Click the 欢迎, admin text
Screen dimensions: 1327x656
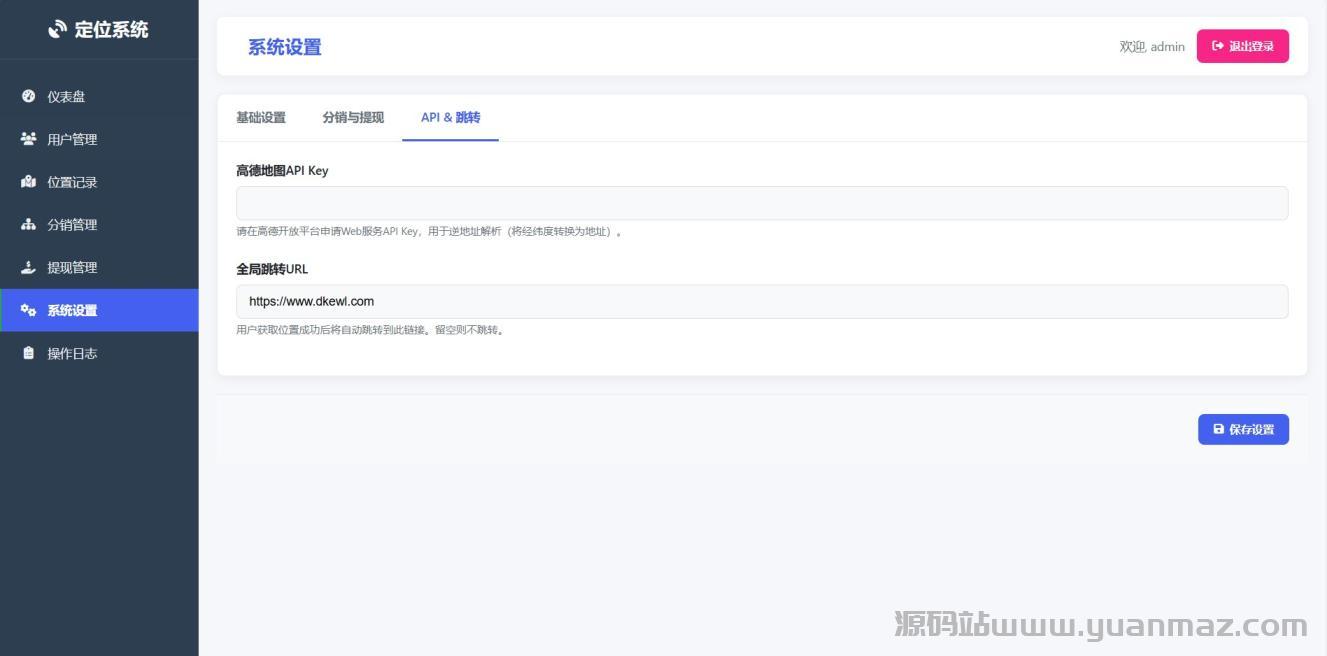[x=1152, y=47]
